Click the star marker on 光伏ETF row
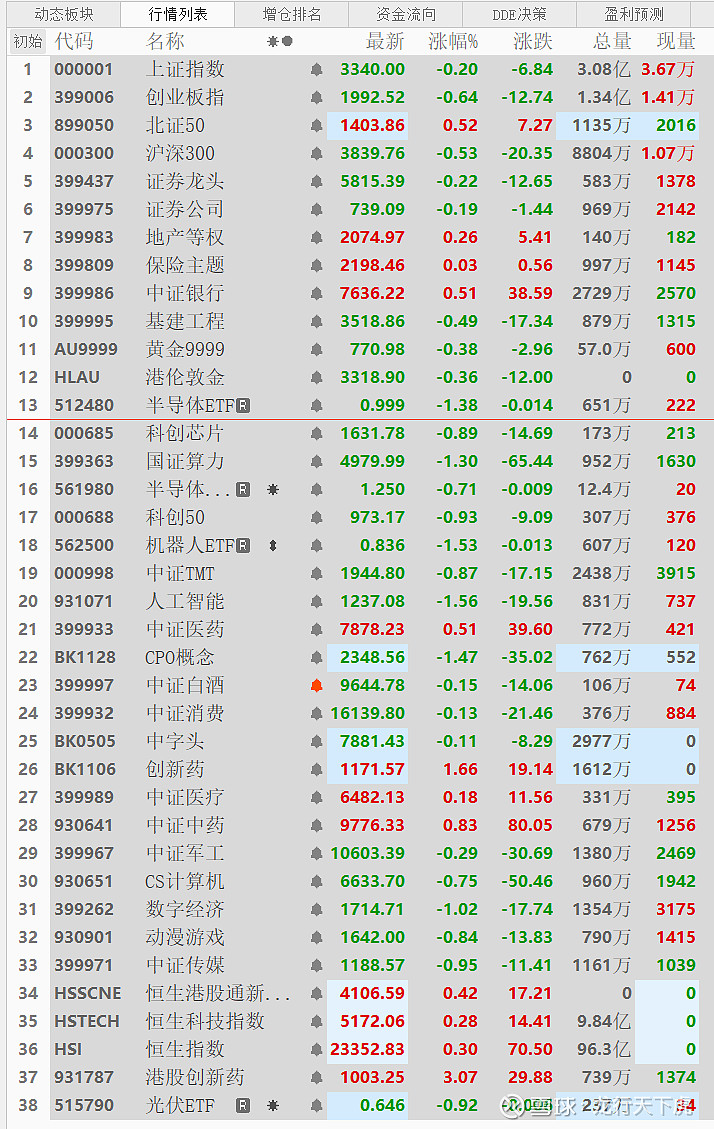The width and height of the screenshot is (714, 1129). 273,1105
